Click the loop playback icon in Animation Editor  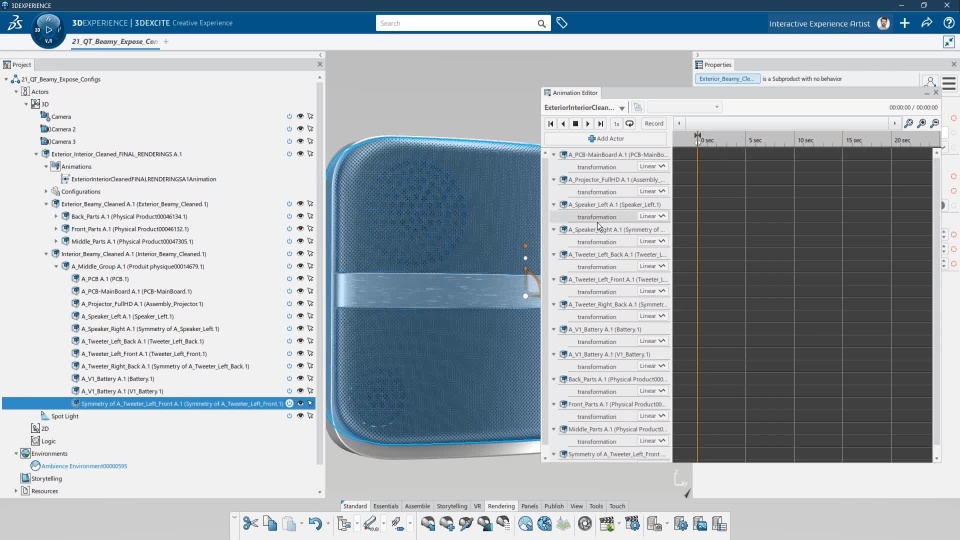pos(630,124)
